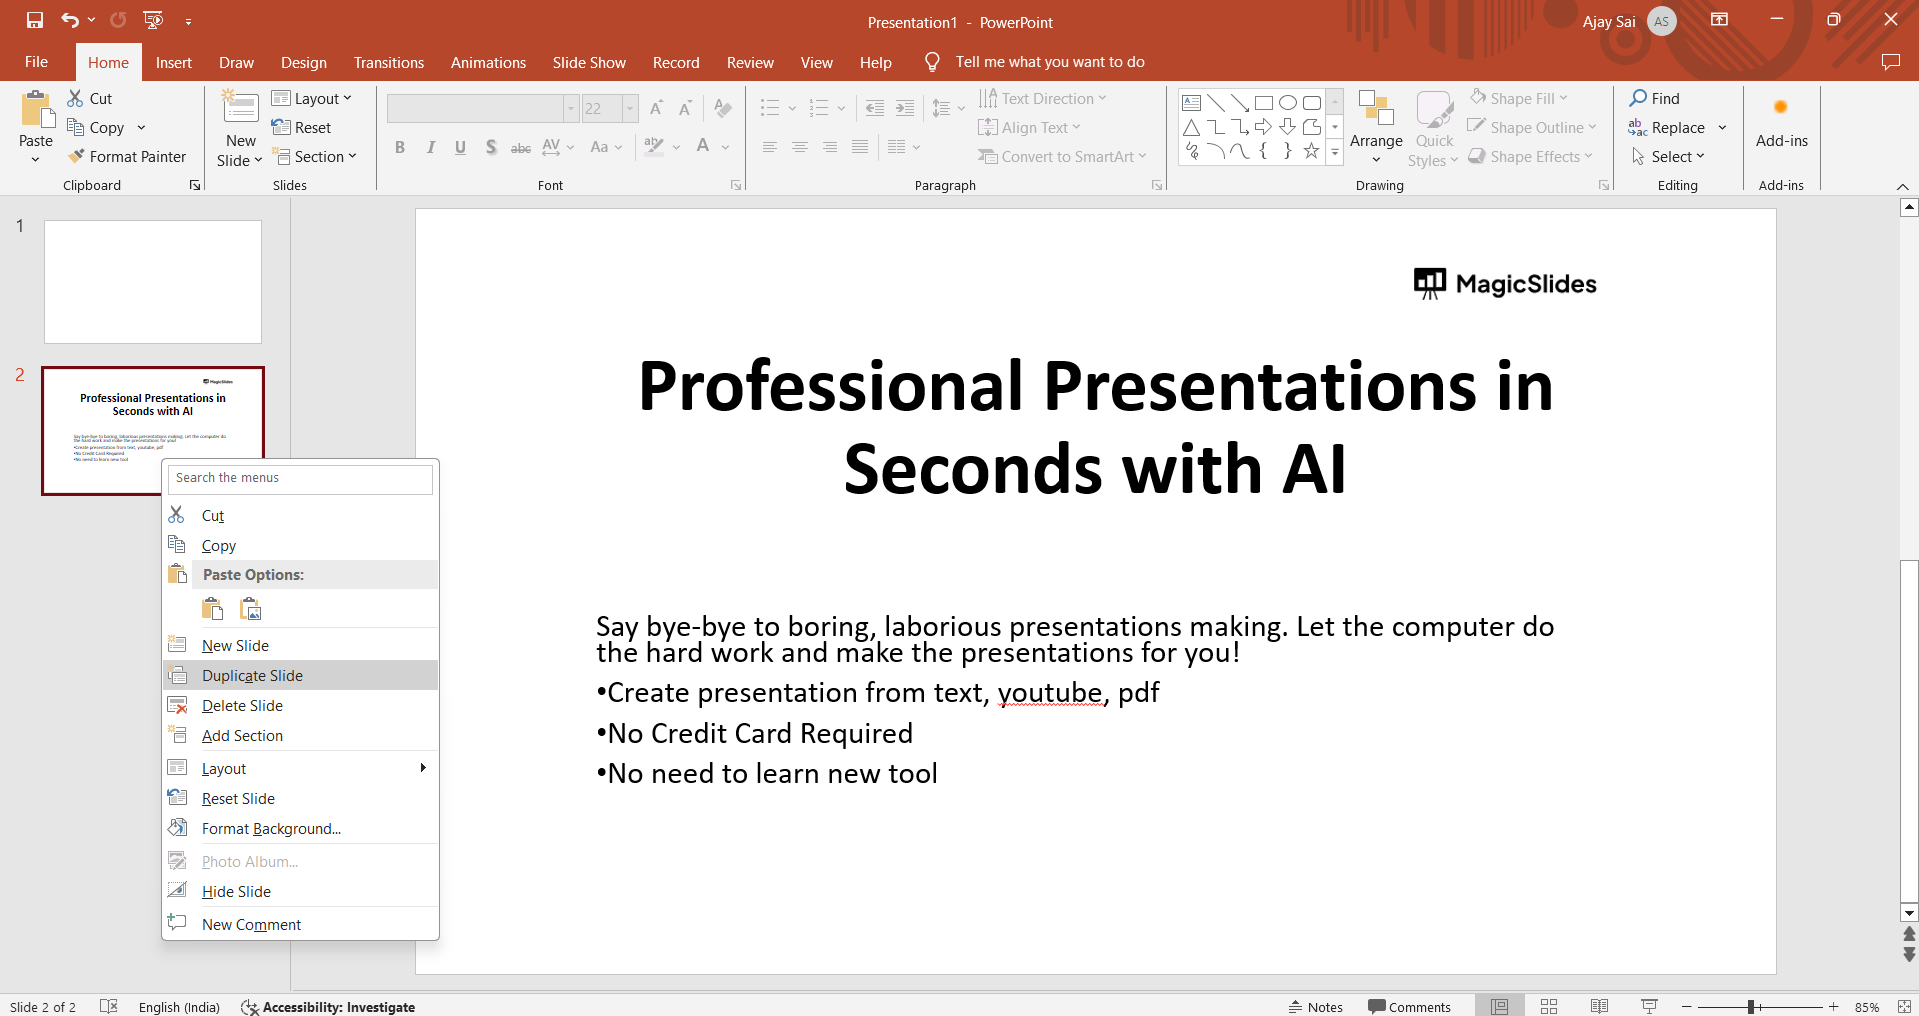
Task: Expand the Section dropdown in Slides group
Action: pyautogui.click(x=315, y=157)
